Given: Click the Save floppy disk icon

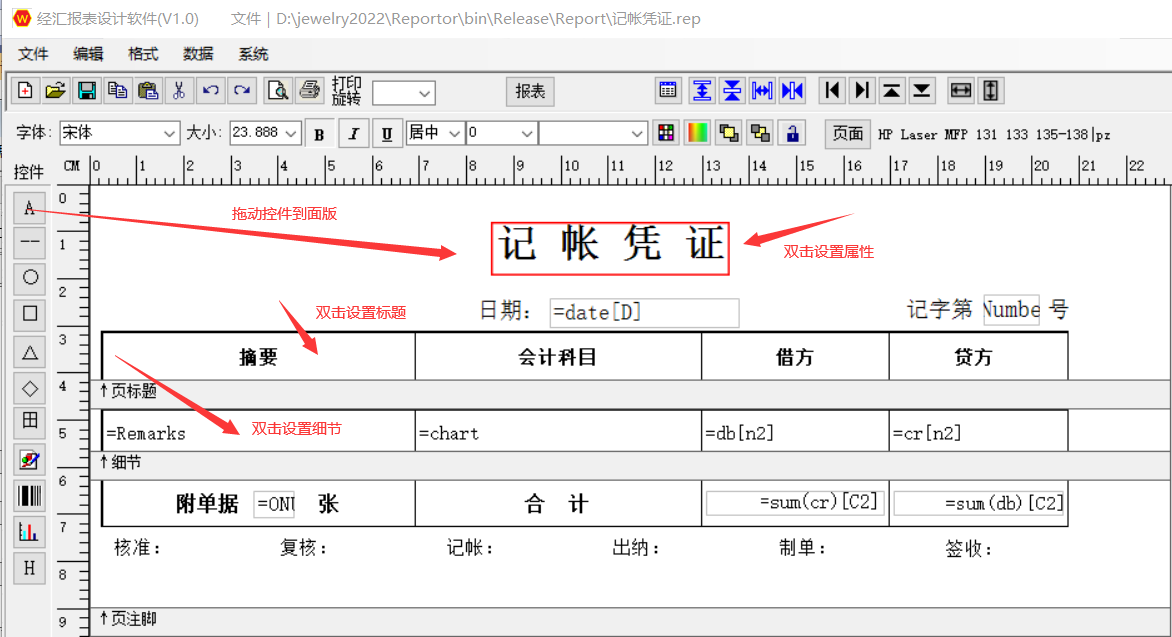Looking at the screenshot, I should 87,91.
